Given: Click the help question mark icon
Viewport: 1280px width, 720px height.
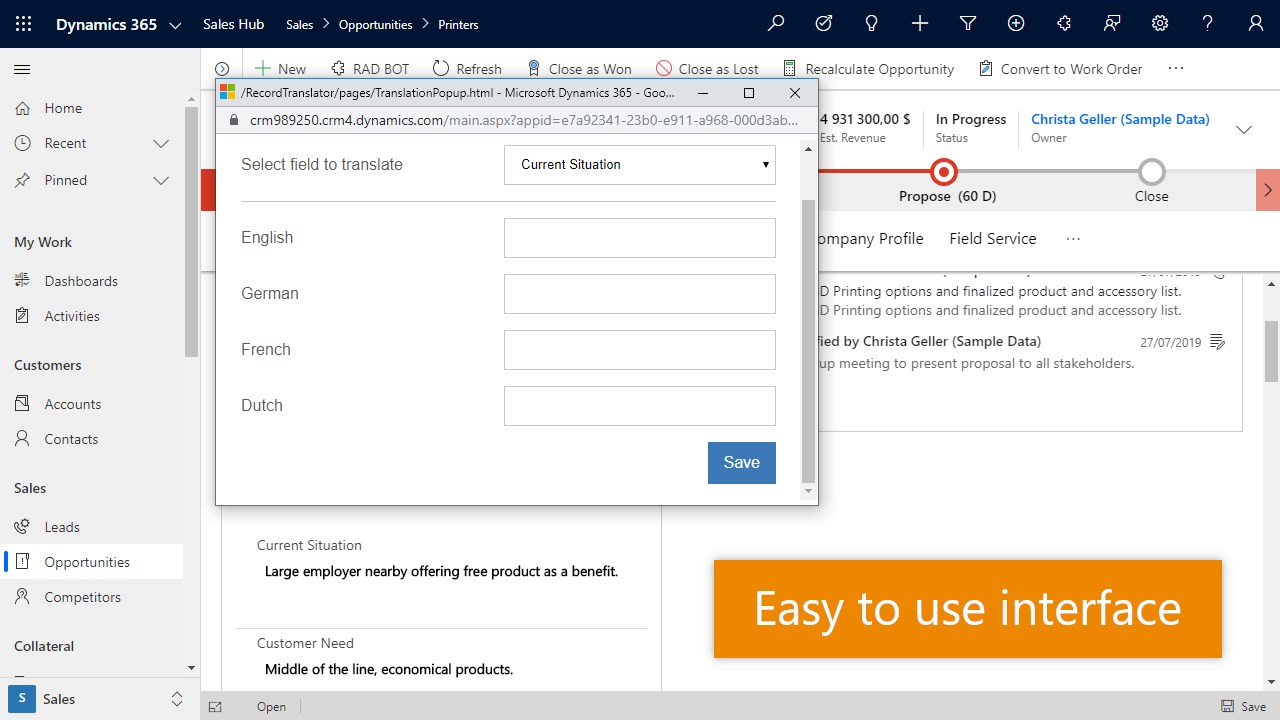Looking at the screenshot, I should point(1208,24).
